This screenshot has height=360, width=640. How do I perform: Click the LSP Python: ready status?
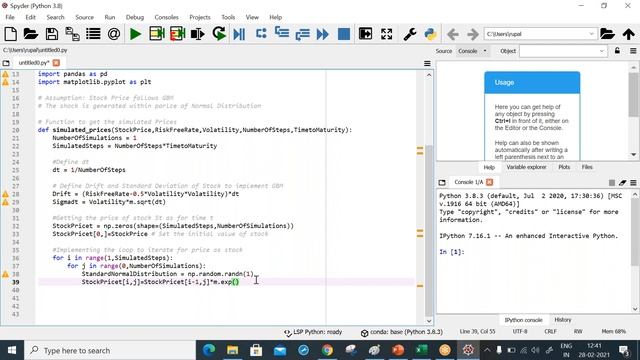click(313, 332)
